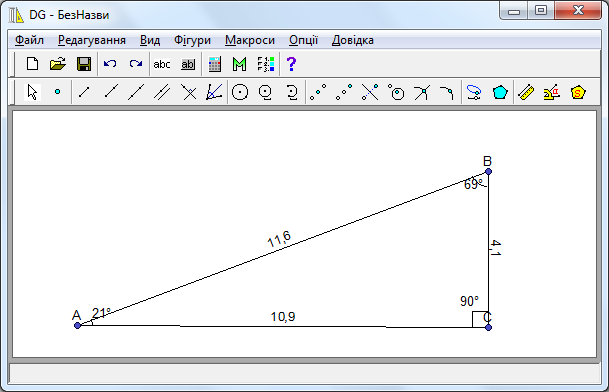Select the Point symmetry tool
The width and height of the screenshot is (609, 392).
[x=344, y=92]
